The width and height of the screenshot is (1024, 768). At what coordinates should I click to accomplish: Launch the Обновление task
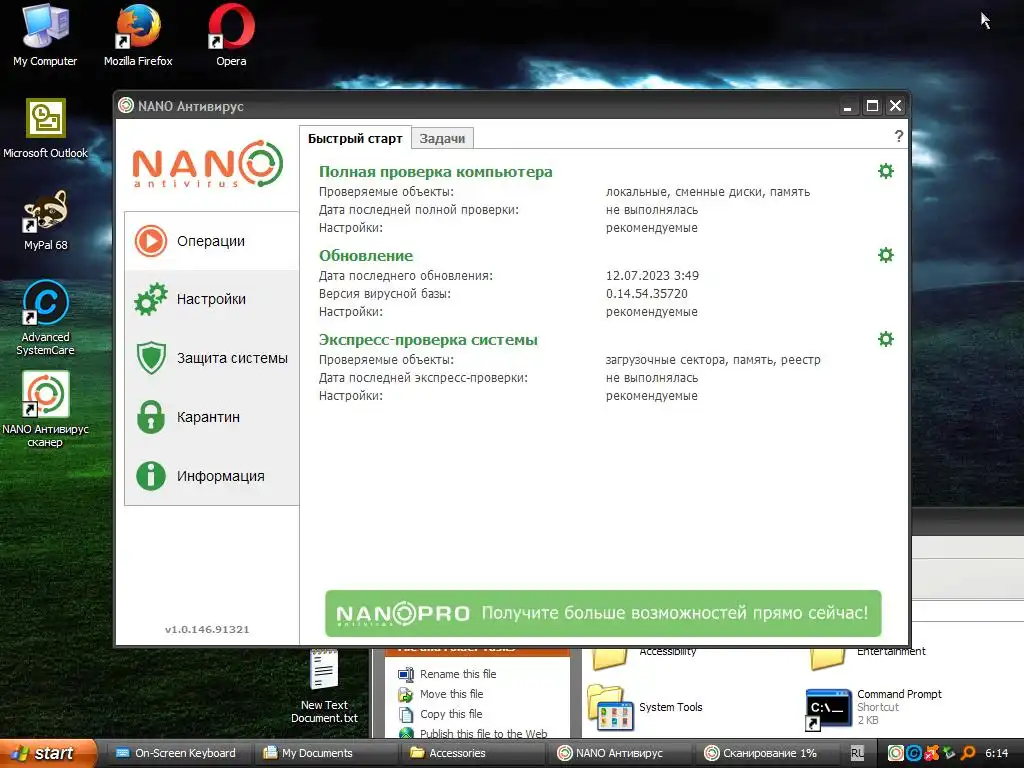click(x=366, y=255)
